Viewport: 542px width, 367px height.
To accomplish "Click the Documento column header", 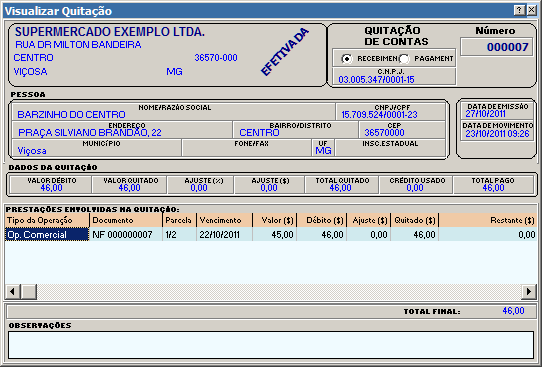I will point(126,220).
